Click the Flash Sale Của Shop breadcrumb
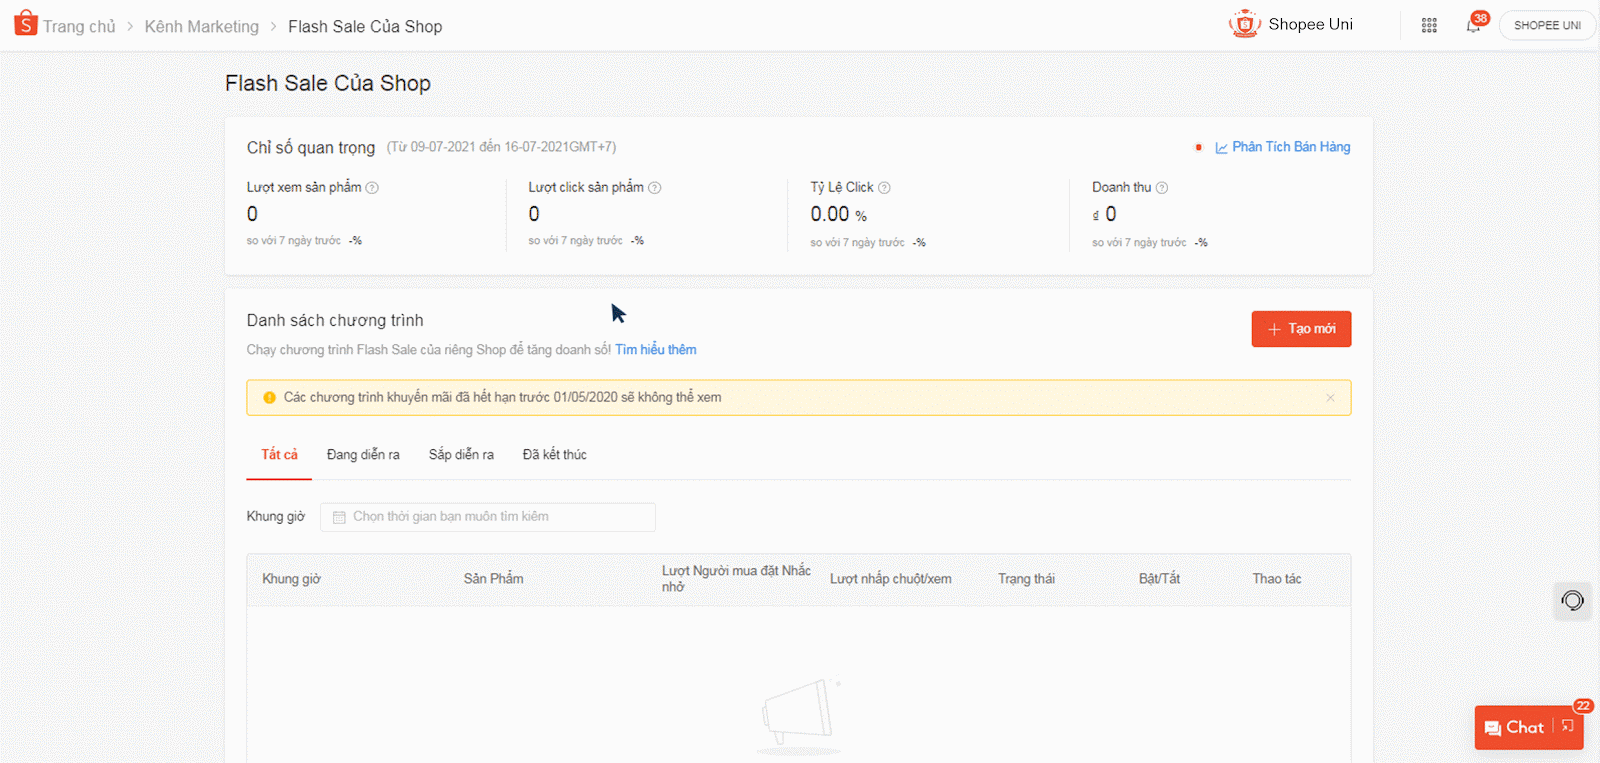This screenshot has width=1600, height=763. 365,27
